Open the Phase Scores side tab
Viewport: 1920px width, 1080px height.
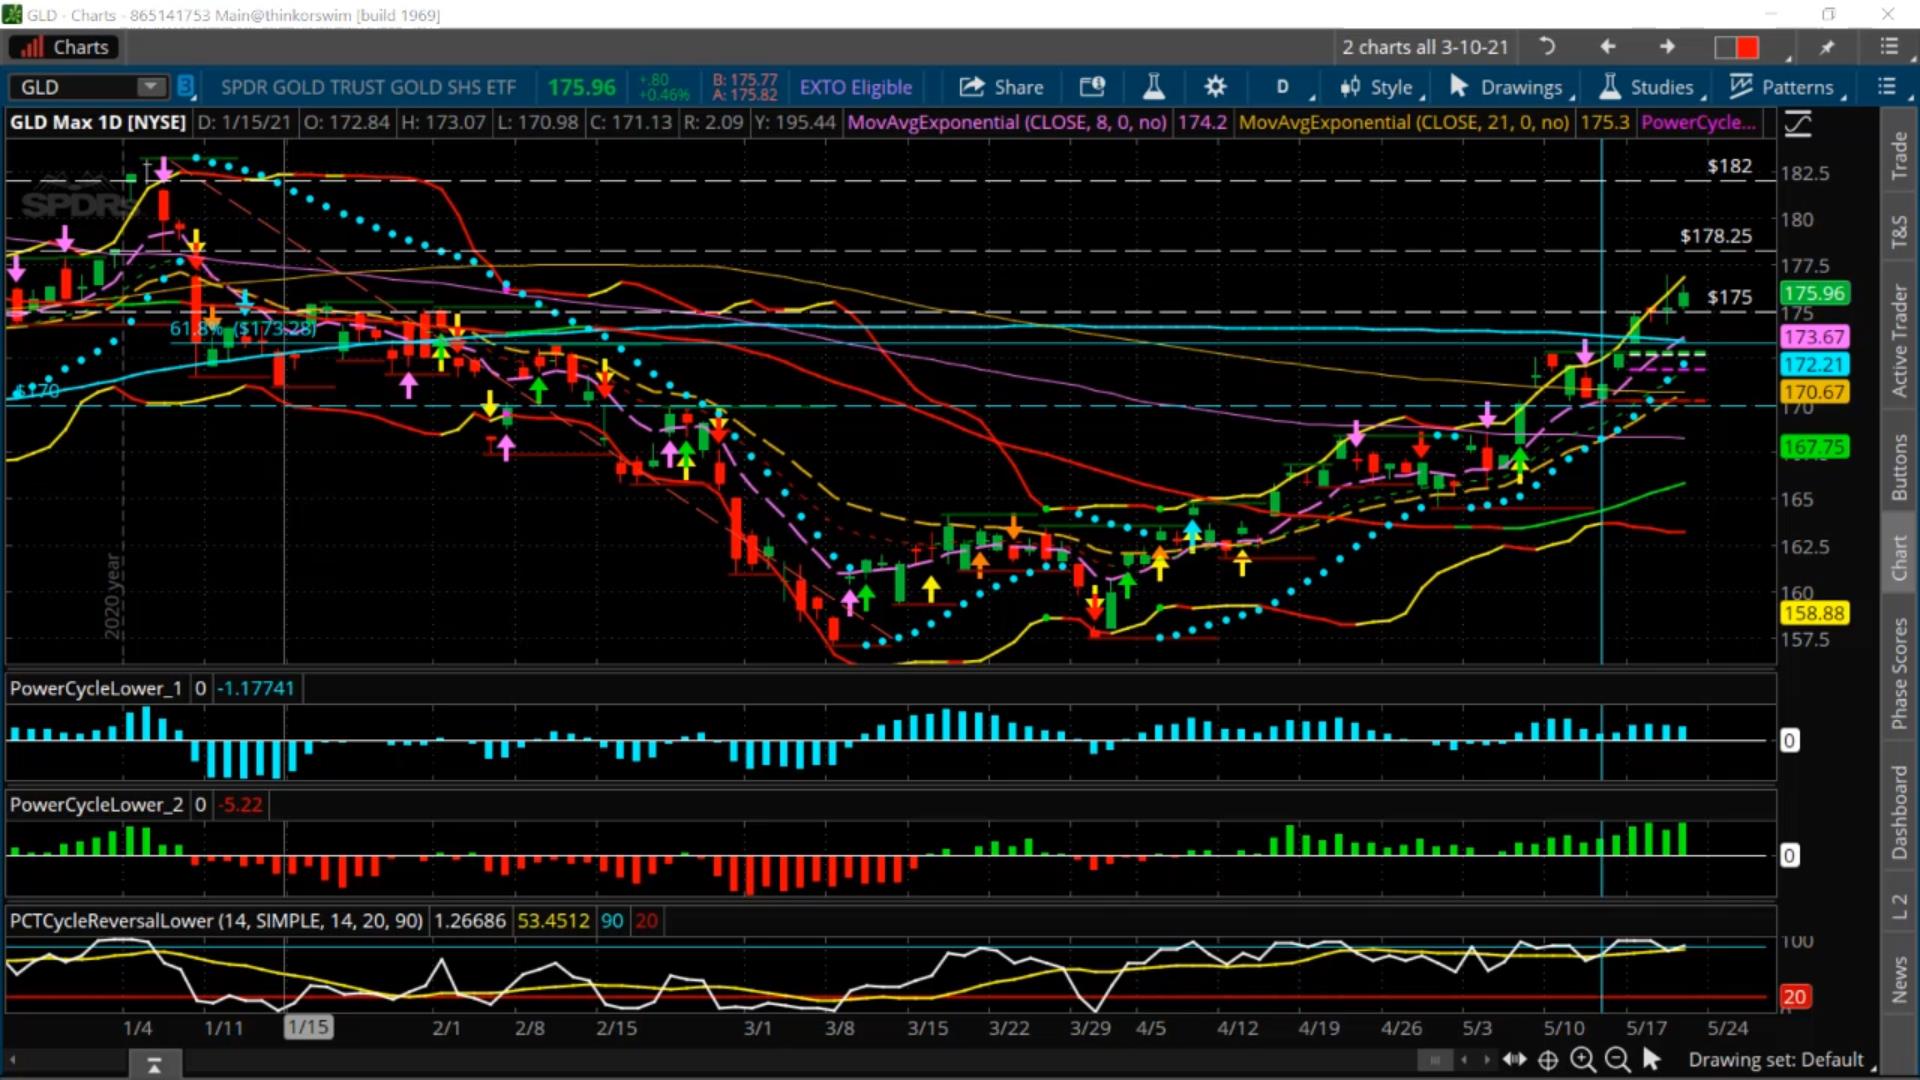click(1898, 674)
